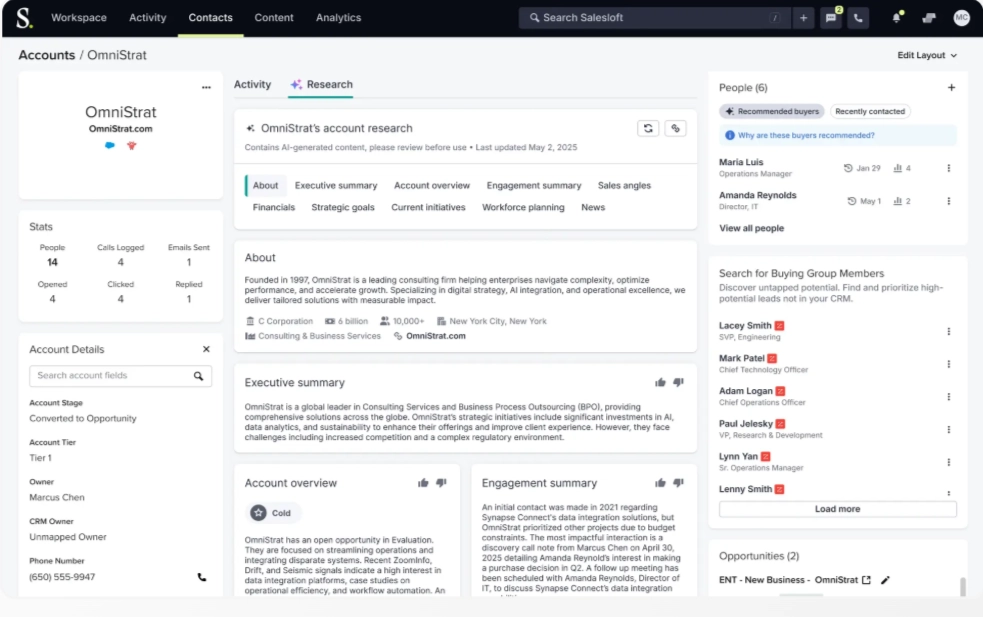983x617 pixels.
Task: Click the right panel vertical scrollbar
Action: [963, 587]
